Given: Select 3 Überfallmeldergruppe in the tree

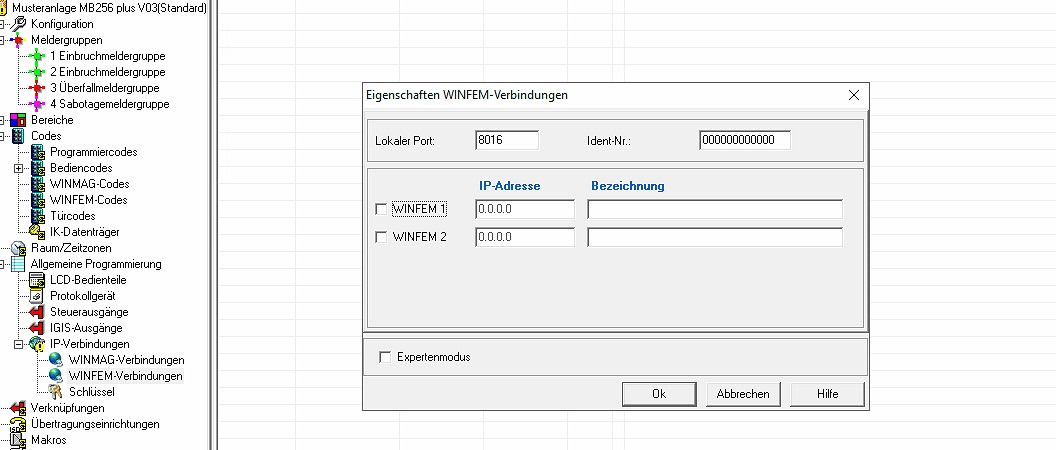Looking at the screenshot, I should pyautogui.click(x=104, y=88).
